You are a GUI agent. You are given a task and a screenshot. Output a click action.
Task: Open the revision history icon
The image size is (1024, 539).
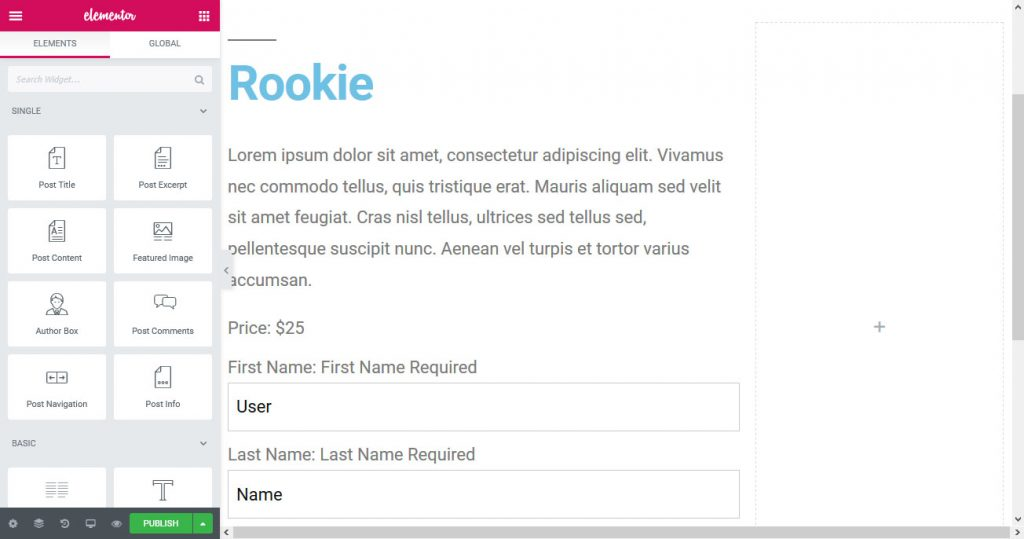pos(65,523)
